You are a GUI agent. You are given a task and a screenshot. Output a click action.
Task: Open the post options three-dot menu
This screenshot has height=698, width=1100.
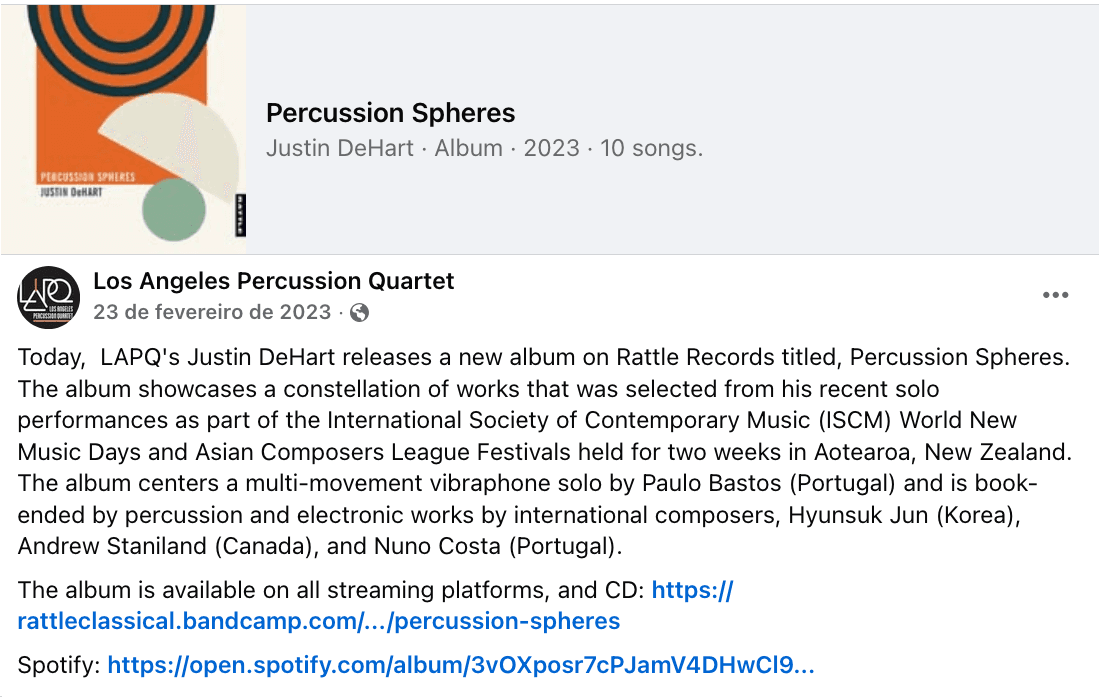tap(1053, 295)
